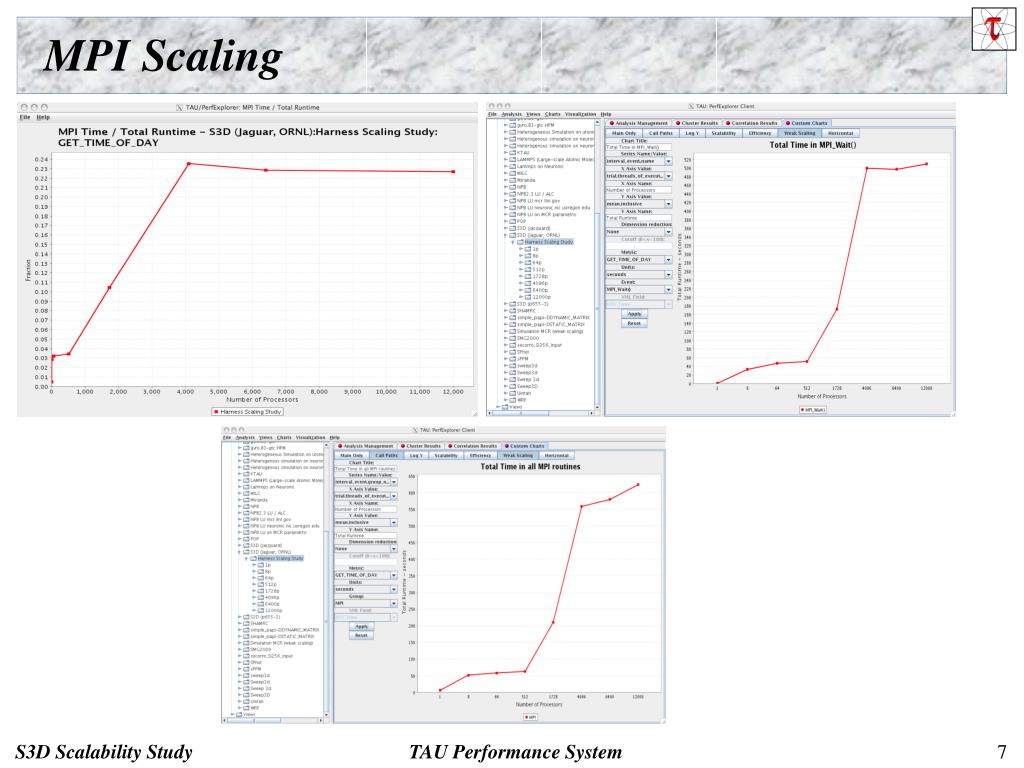Switch to Analysis Management tab in MPI_Wait window
Screen dimensions: 1024x768
(638, 123)
